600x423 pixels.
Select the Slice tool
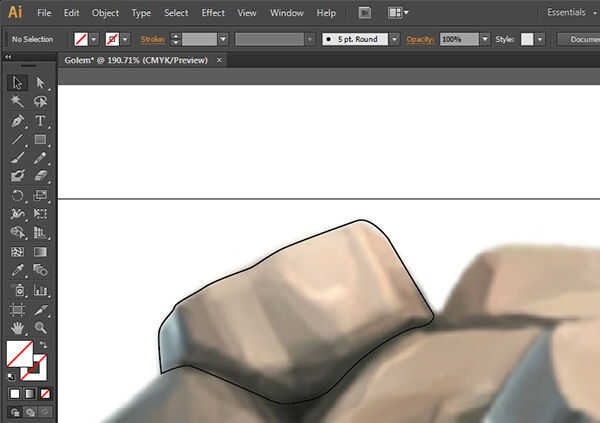[x=40, y=309]
